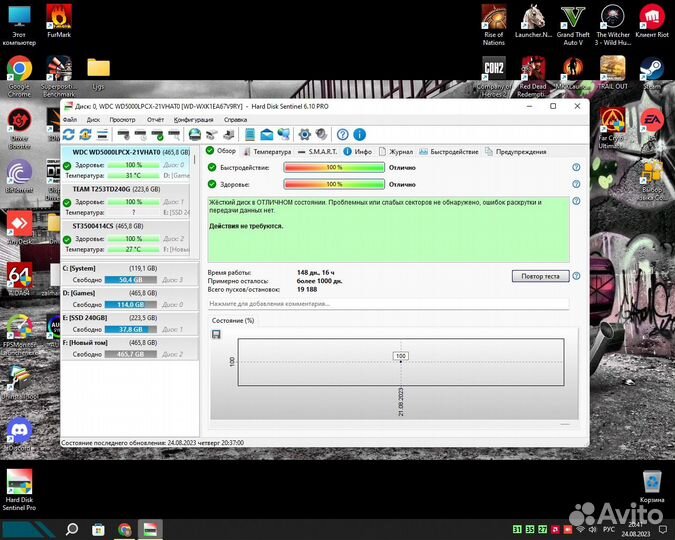Open the Discord desktop icon

pyautogui.click(x=19, y=434)
